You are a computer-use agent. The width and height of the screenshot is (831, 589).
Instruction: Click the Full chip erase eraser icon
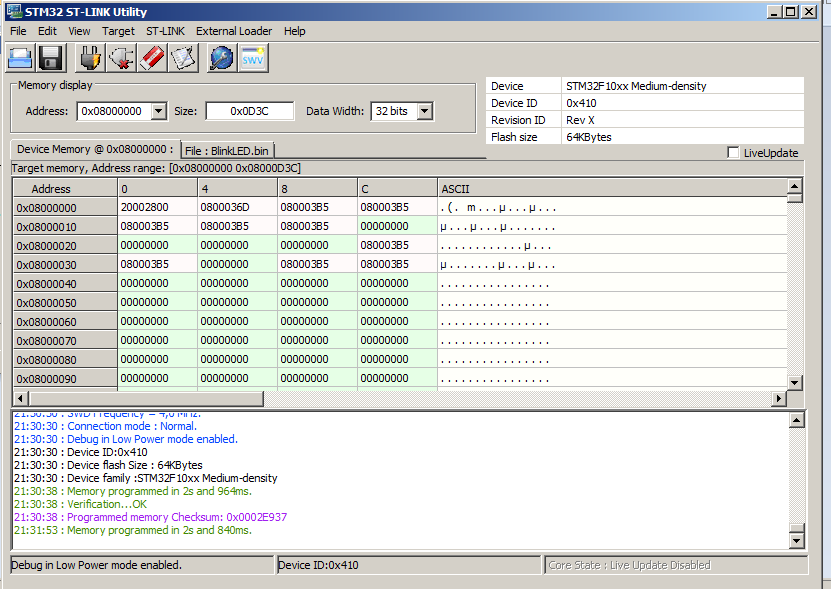point(152,58)
